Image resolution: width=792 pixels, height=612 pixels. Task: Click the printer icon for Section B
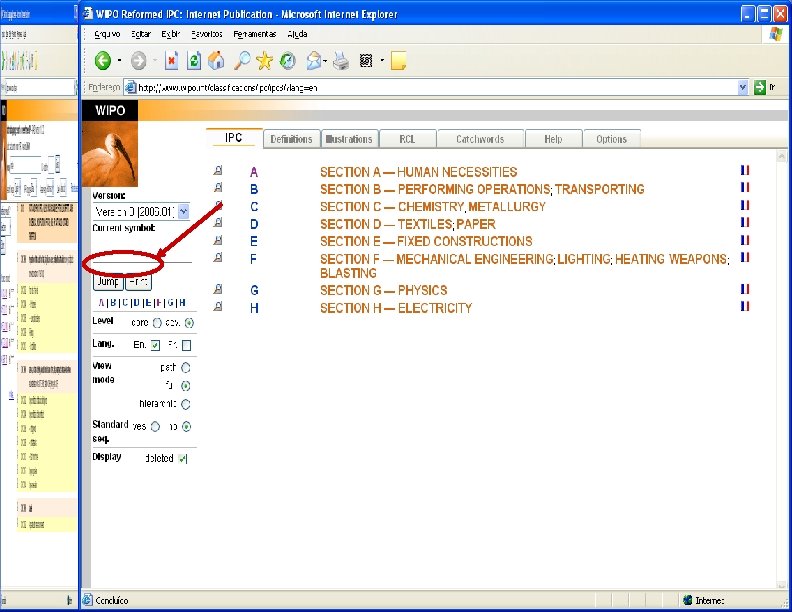218,188
